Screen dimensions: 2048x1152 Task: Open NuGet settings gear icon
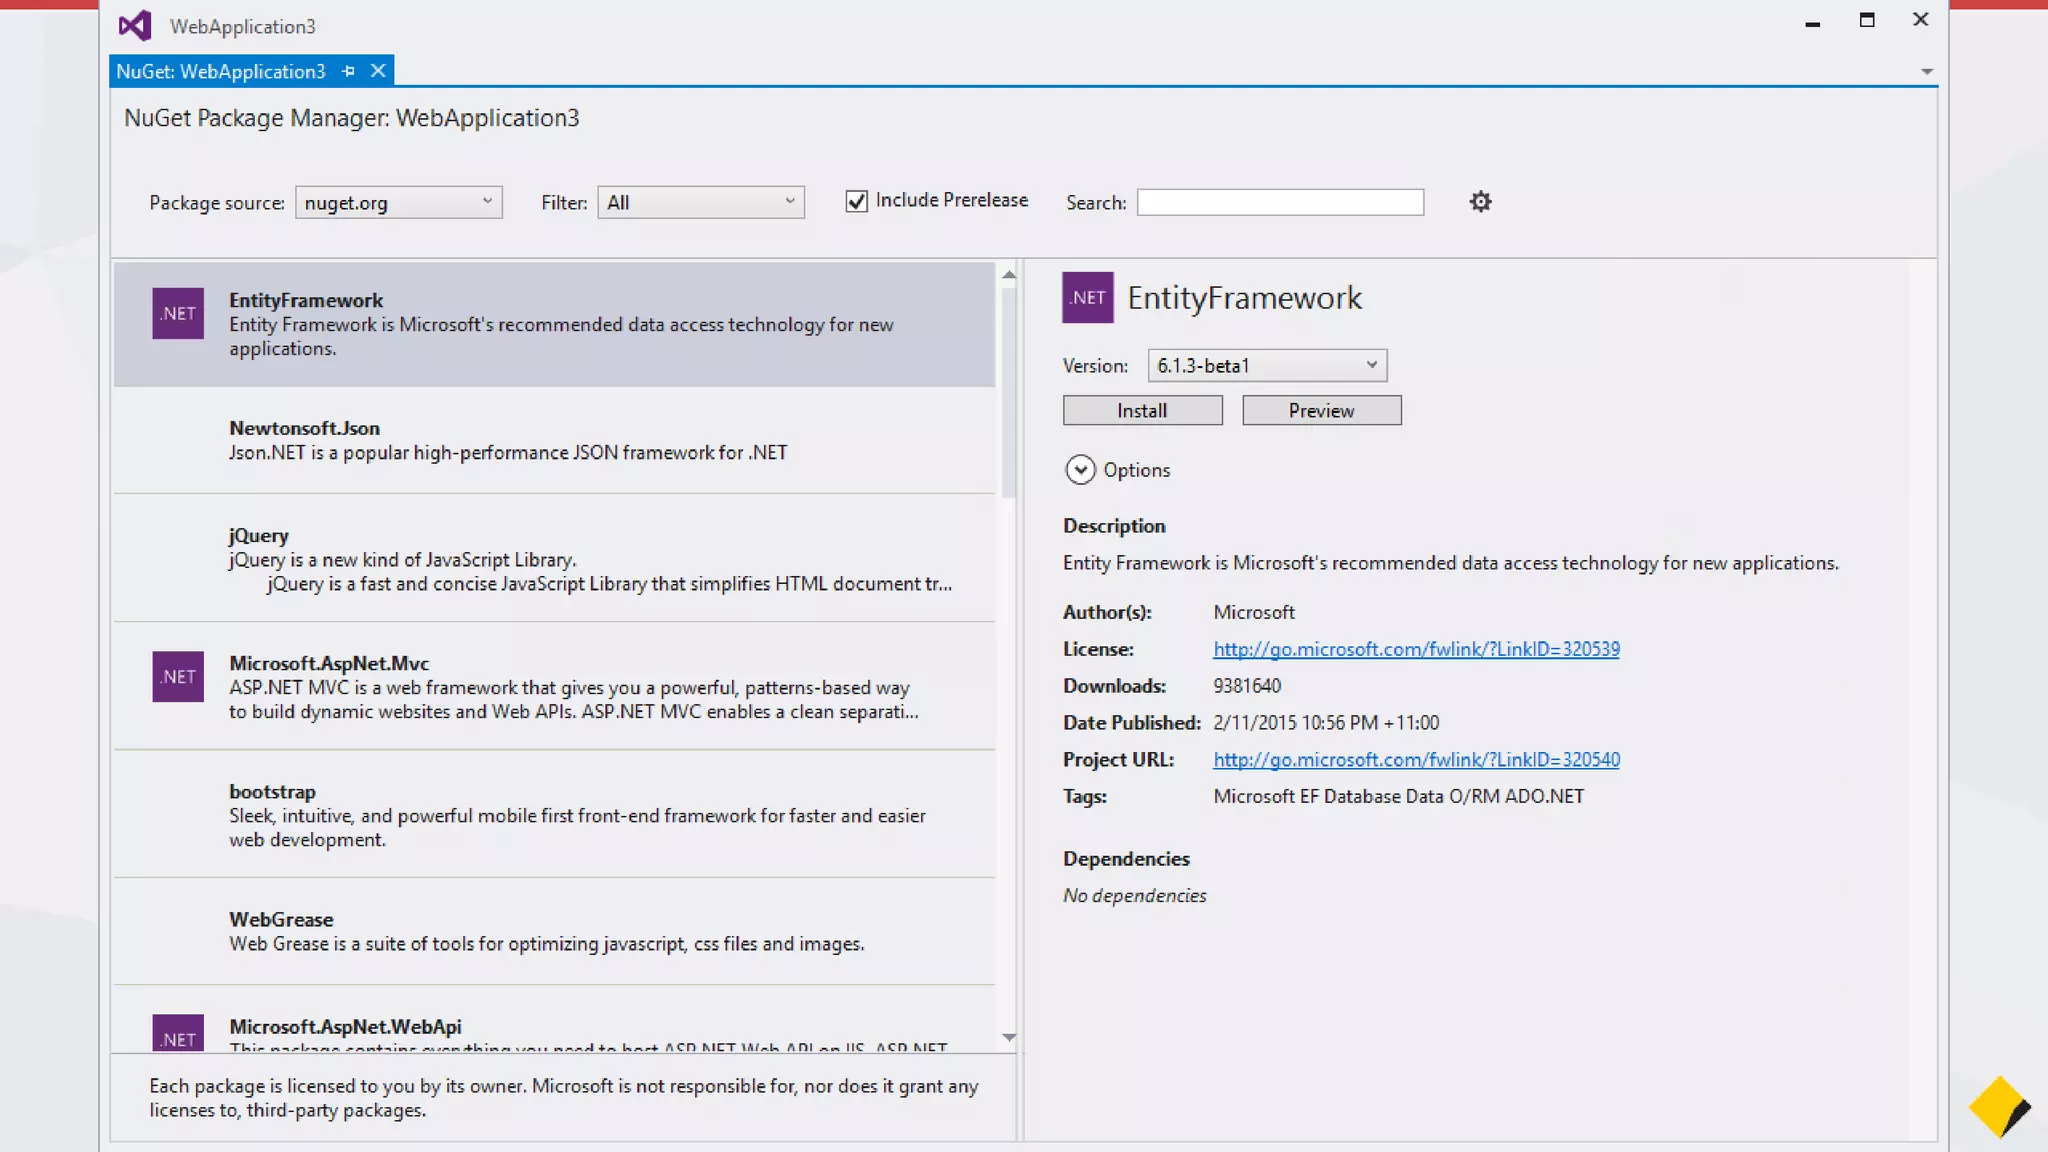1480,202
